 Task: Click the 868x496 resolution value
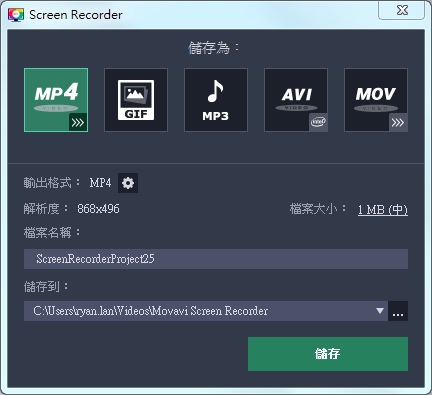point(98,209)
